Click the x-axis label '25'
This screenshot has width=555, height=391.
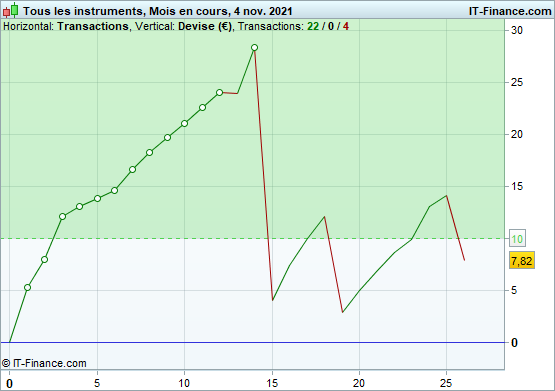[446, 383]
